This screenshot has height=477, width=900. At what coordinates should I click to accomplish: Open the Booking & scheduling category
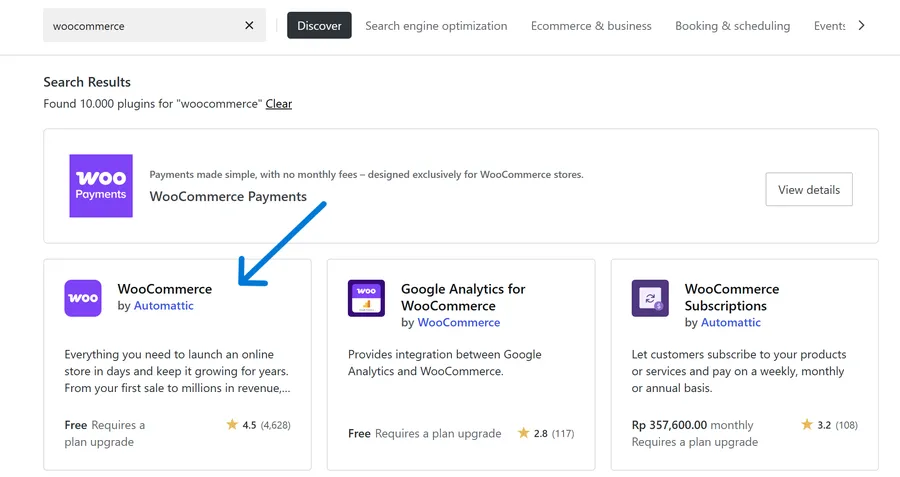(x=732, y=26)
